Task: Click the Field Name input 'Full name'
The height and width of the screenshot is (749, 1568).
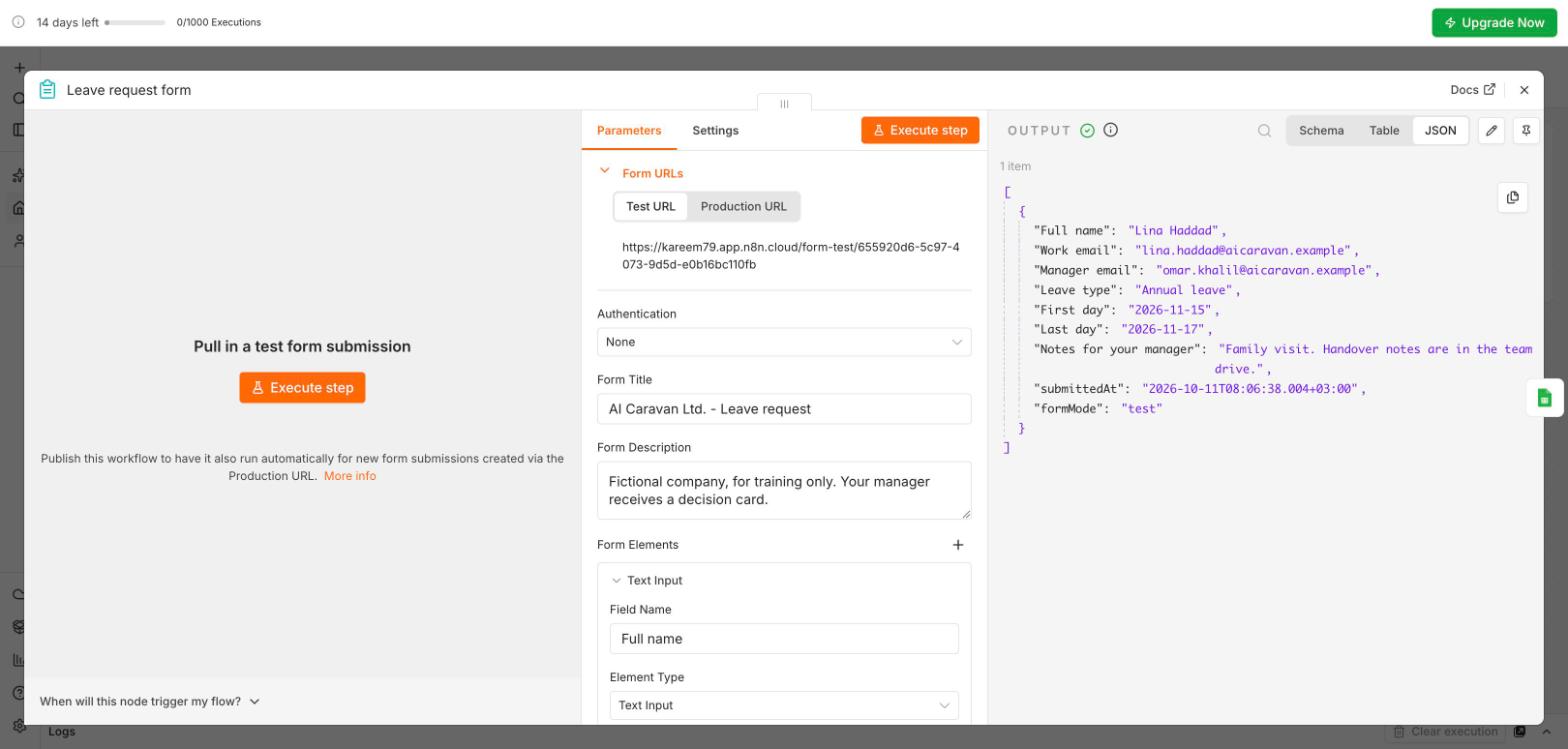Action: pyautogui.click(x=784, y=639)
